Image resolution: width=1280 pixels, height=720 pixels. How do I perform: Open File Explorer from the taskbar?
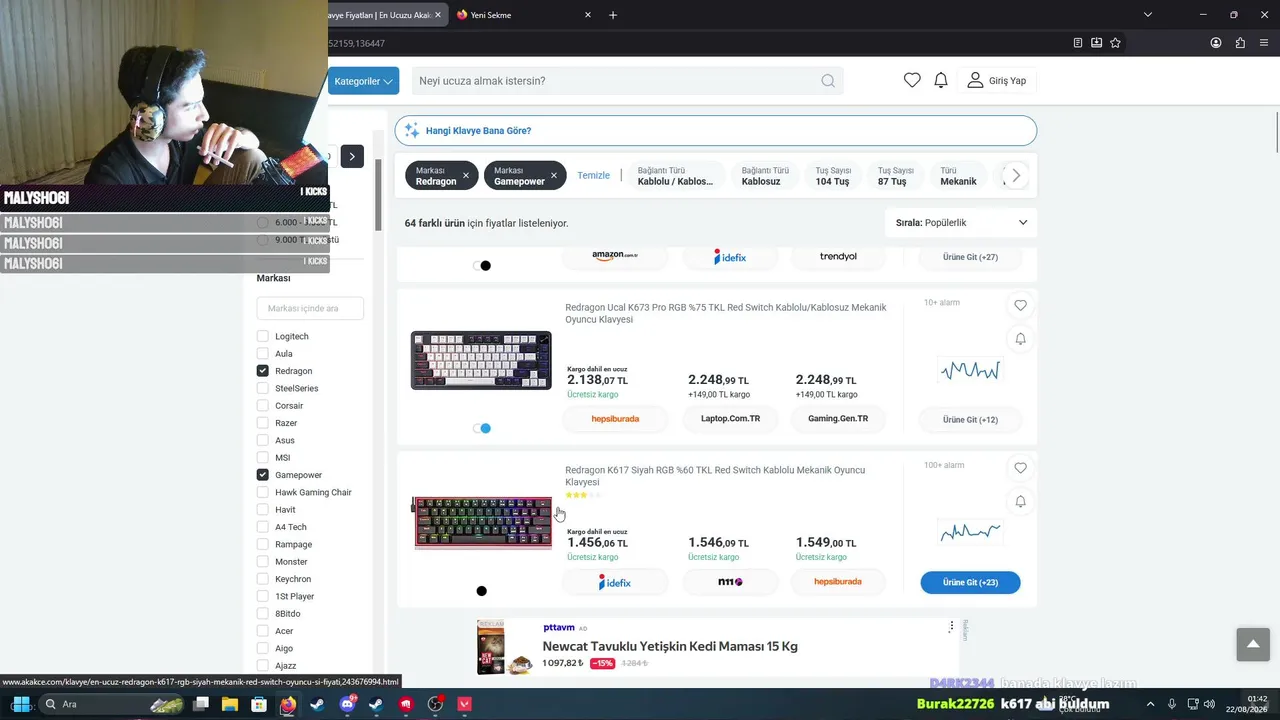tap(229, 704)
